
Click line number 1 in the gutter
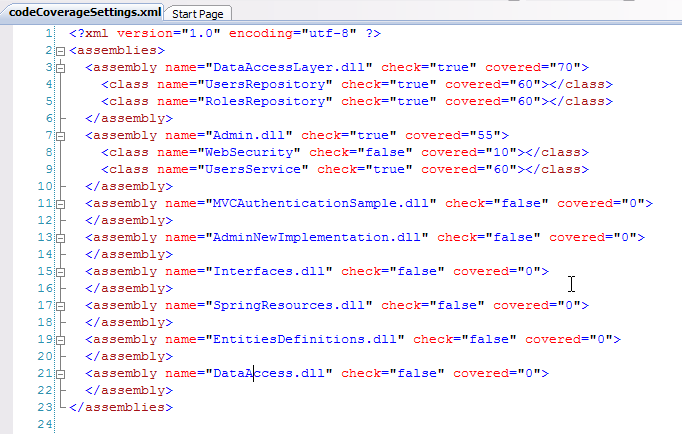49,33
